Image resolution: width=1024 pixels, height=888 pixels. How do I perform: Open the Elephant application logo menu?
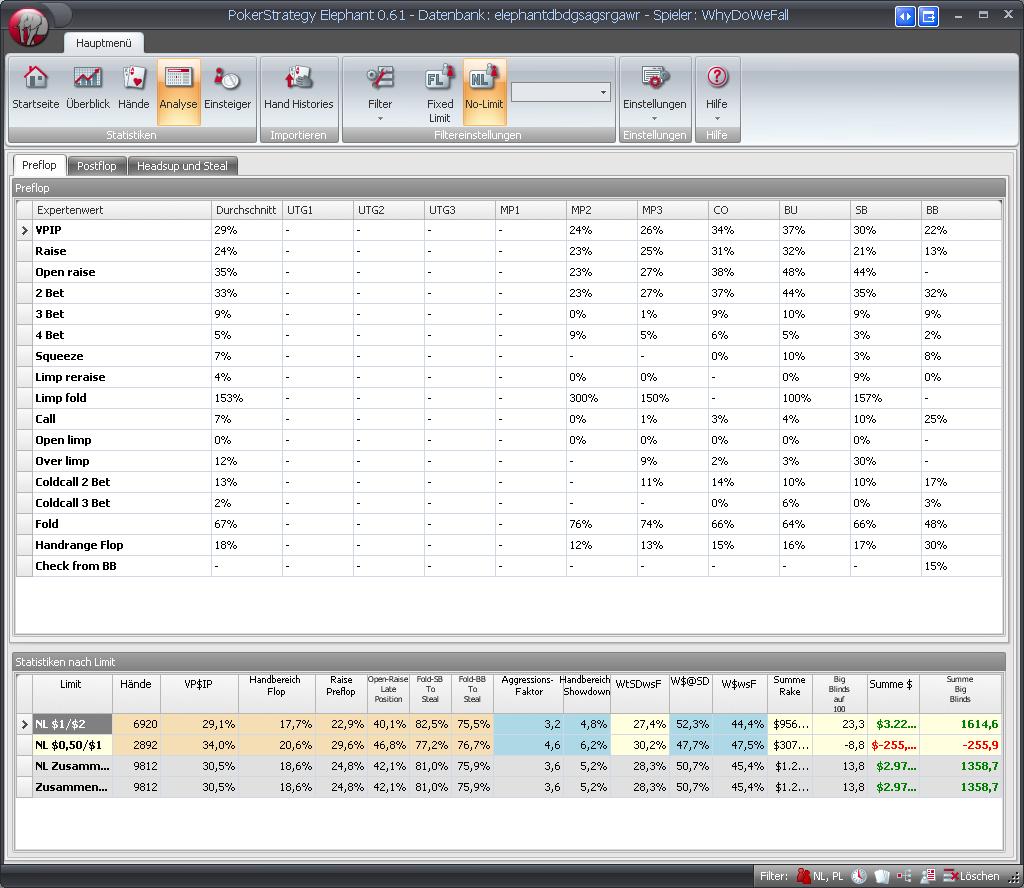pos(29,27)
